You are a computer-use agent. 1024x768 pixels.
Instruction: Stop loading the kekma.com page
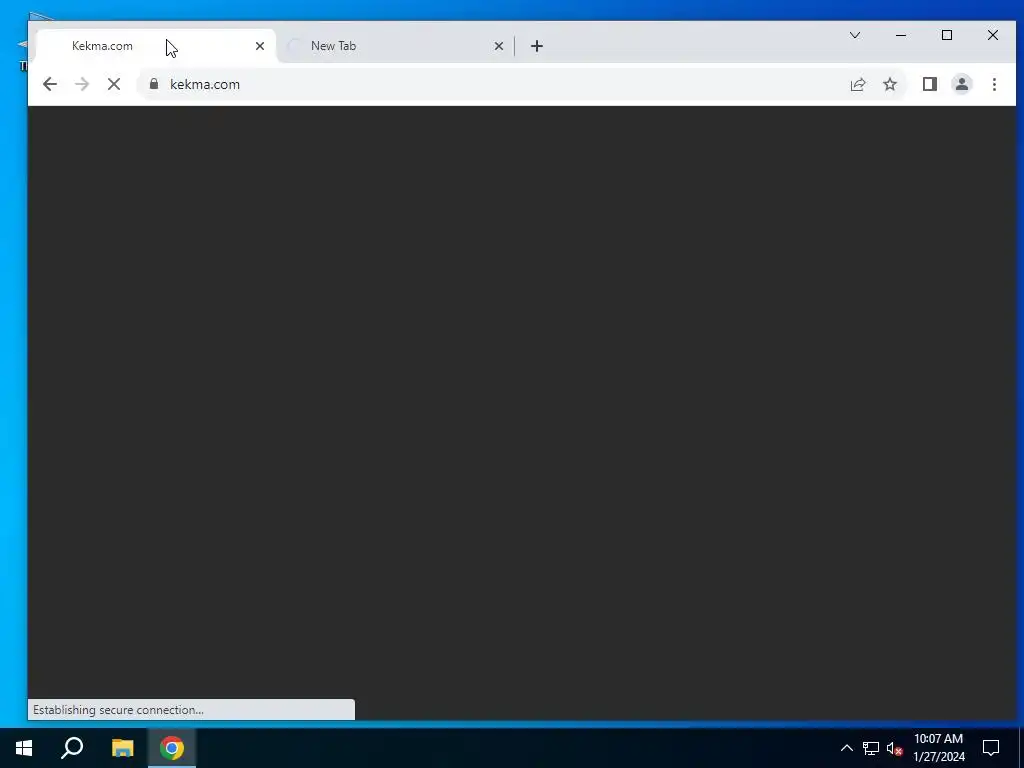point(114,84)
